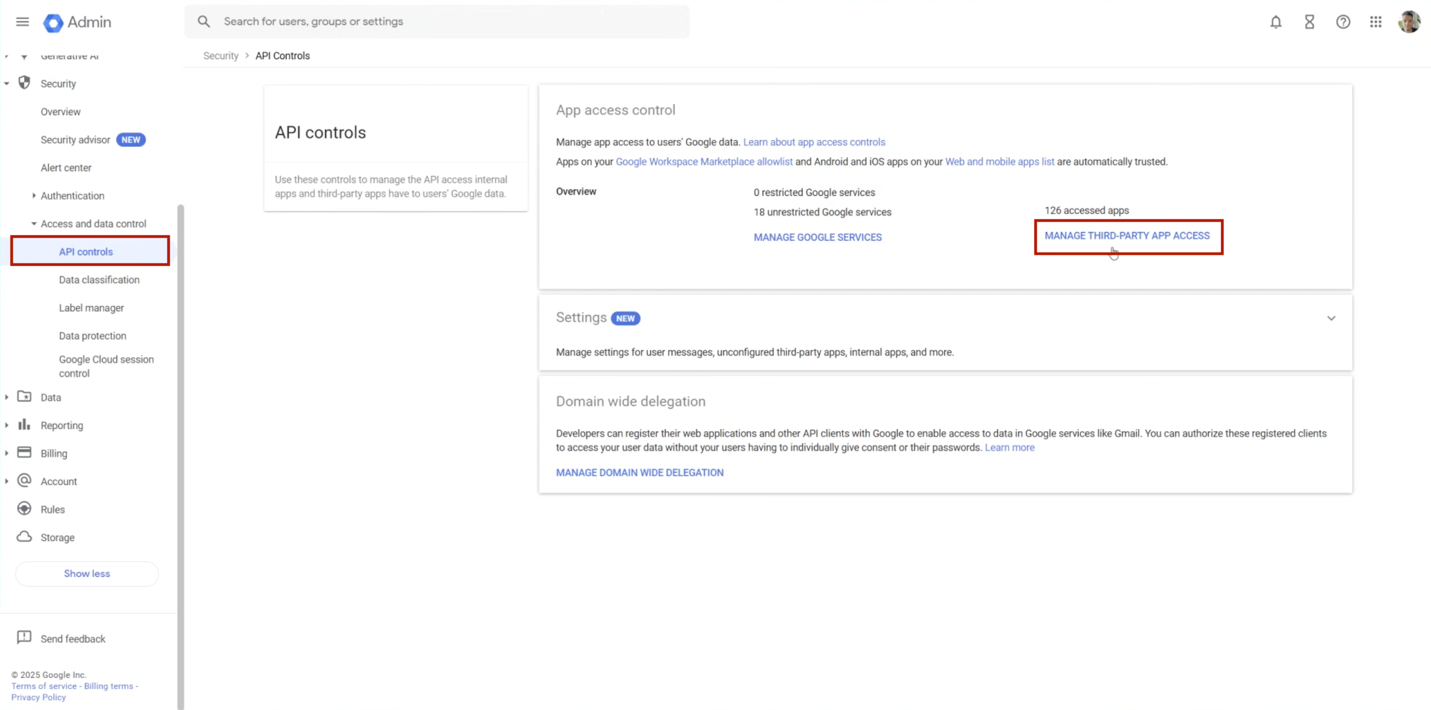Click the Storage cloud icon

(x=24, y=537)
